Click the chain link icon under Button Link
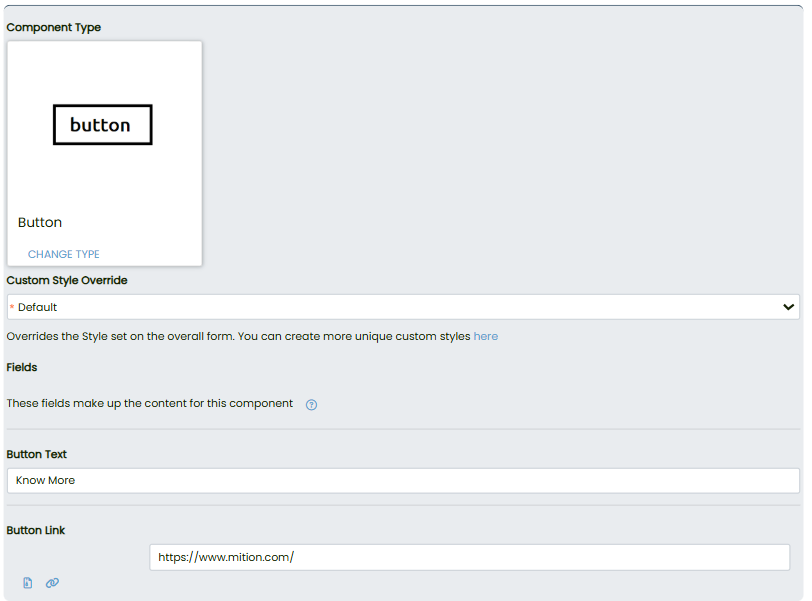This screenshot has height=601, width=812. pyautogui.click(x=52, y=583)
